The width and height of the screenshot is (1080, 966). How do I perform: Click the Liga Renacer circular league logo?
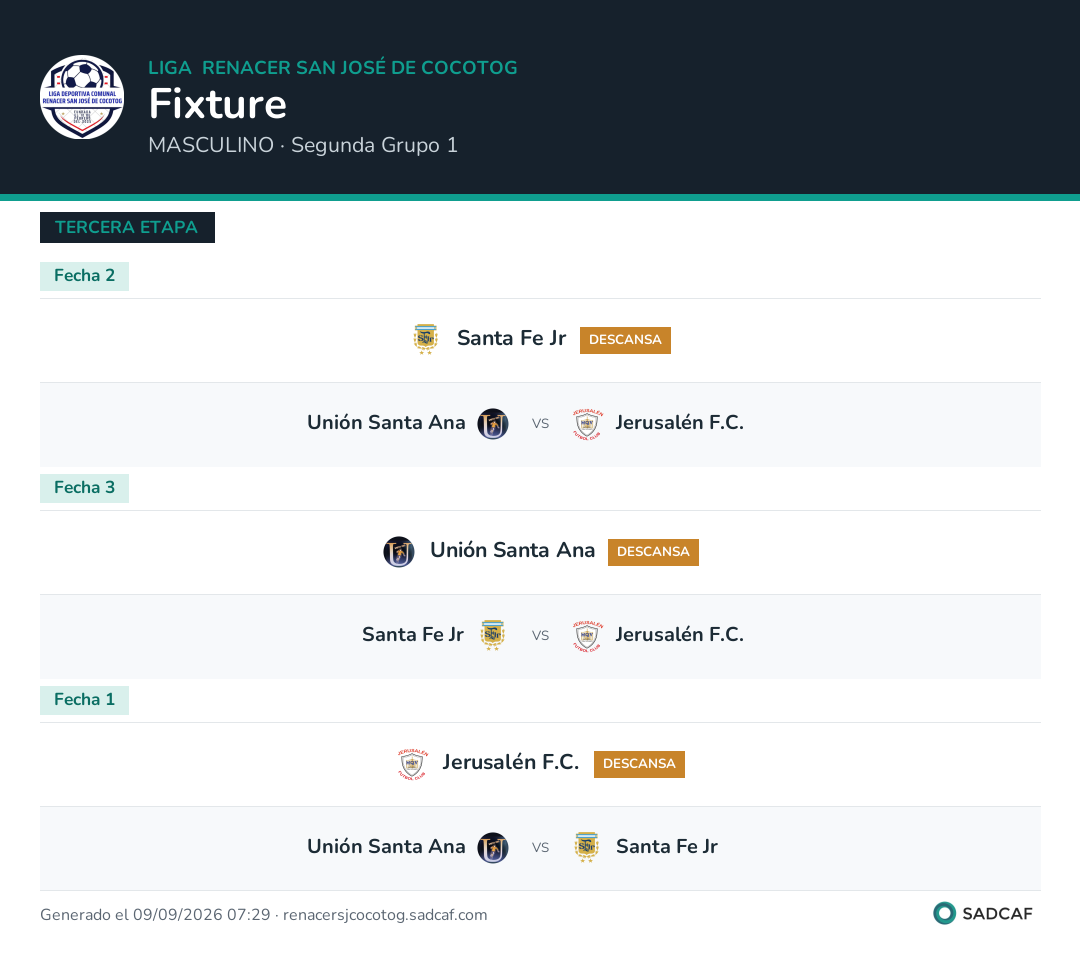tap(82, 97)
